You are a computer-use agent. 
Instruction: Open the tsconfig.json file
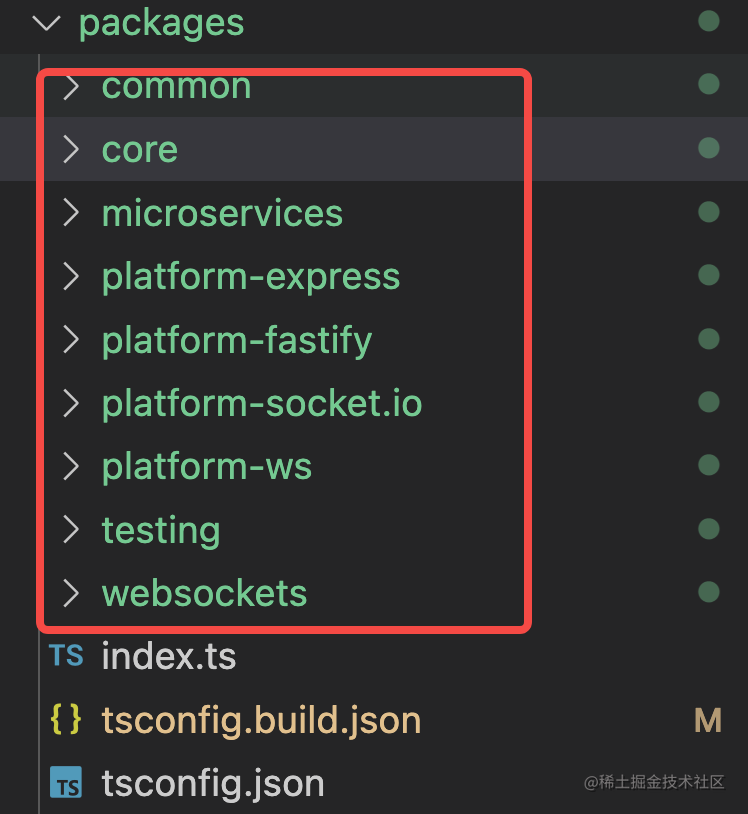[213, 784]
